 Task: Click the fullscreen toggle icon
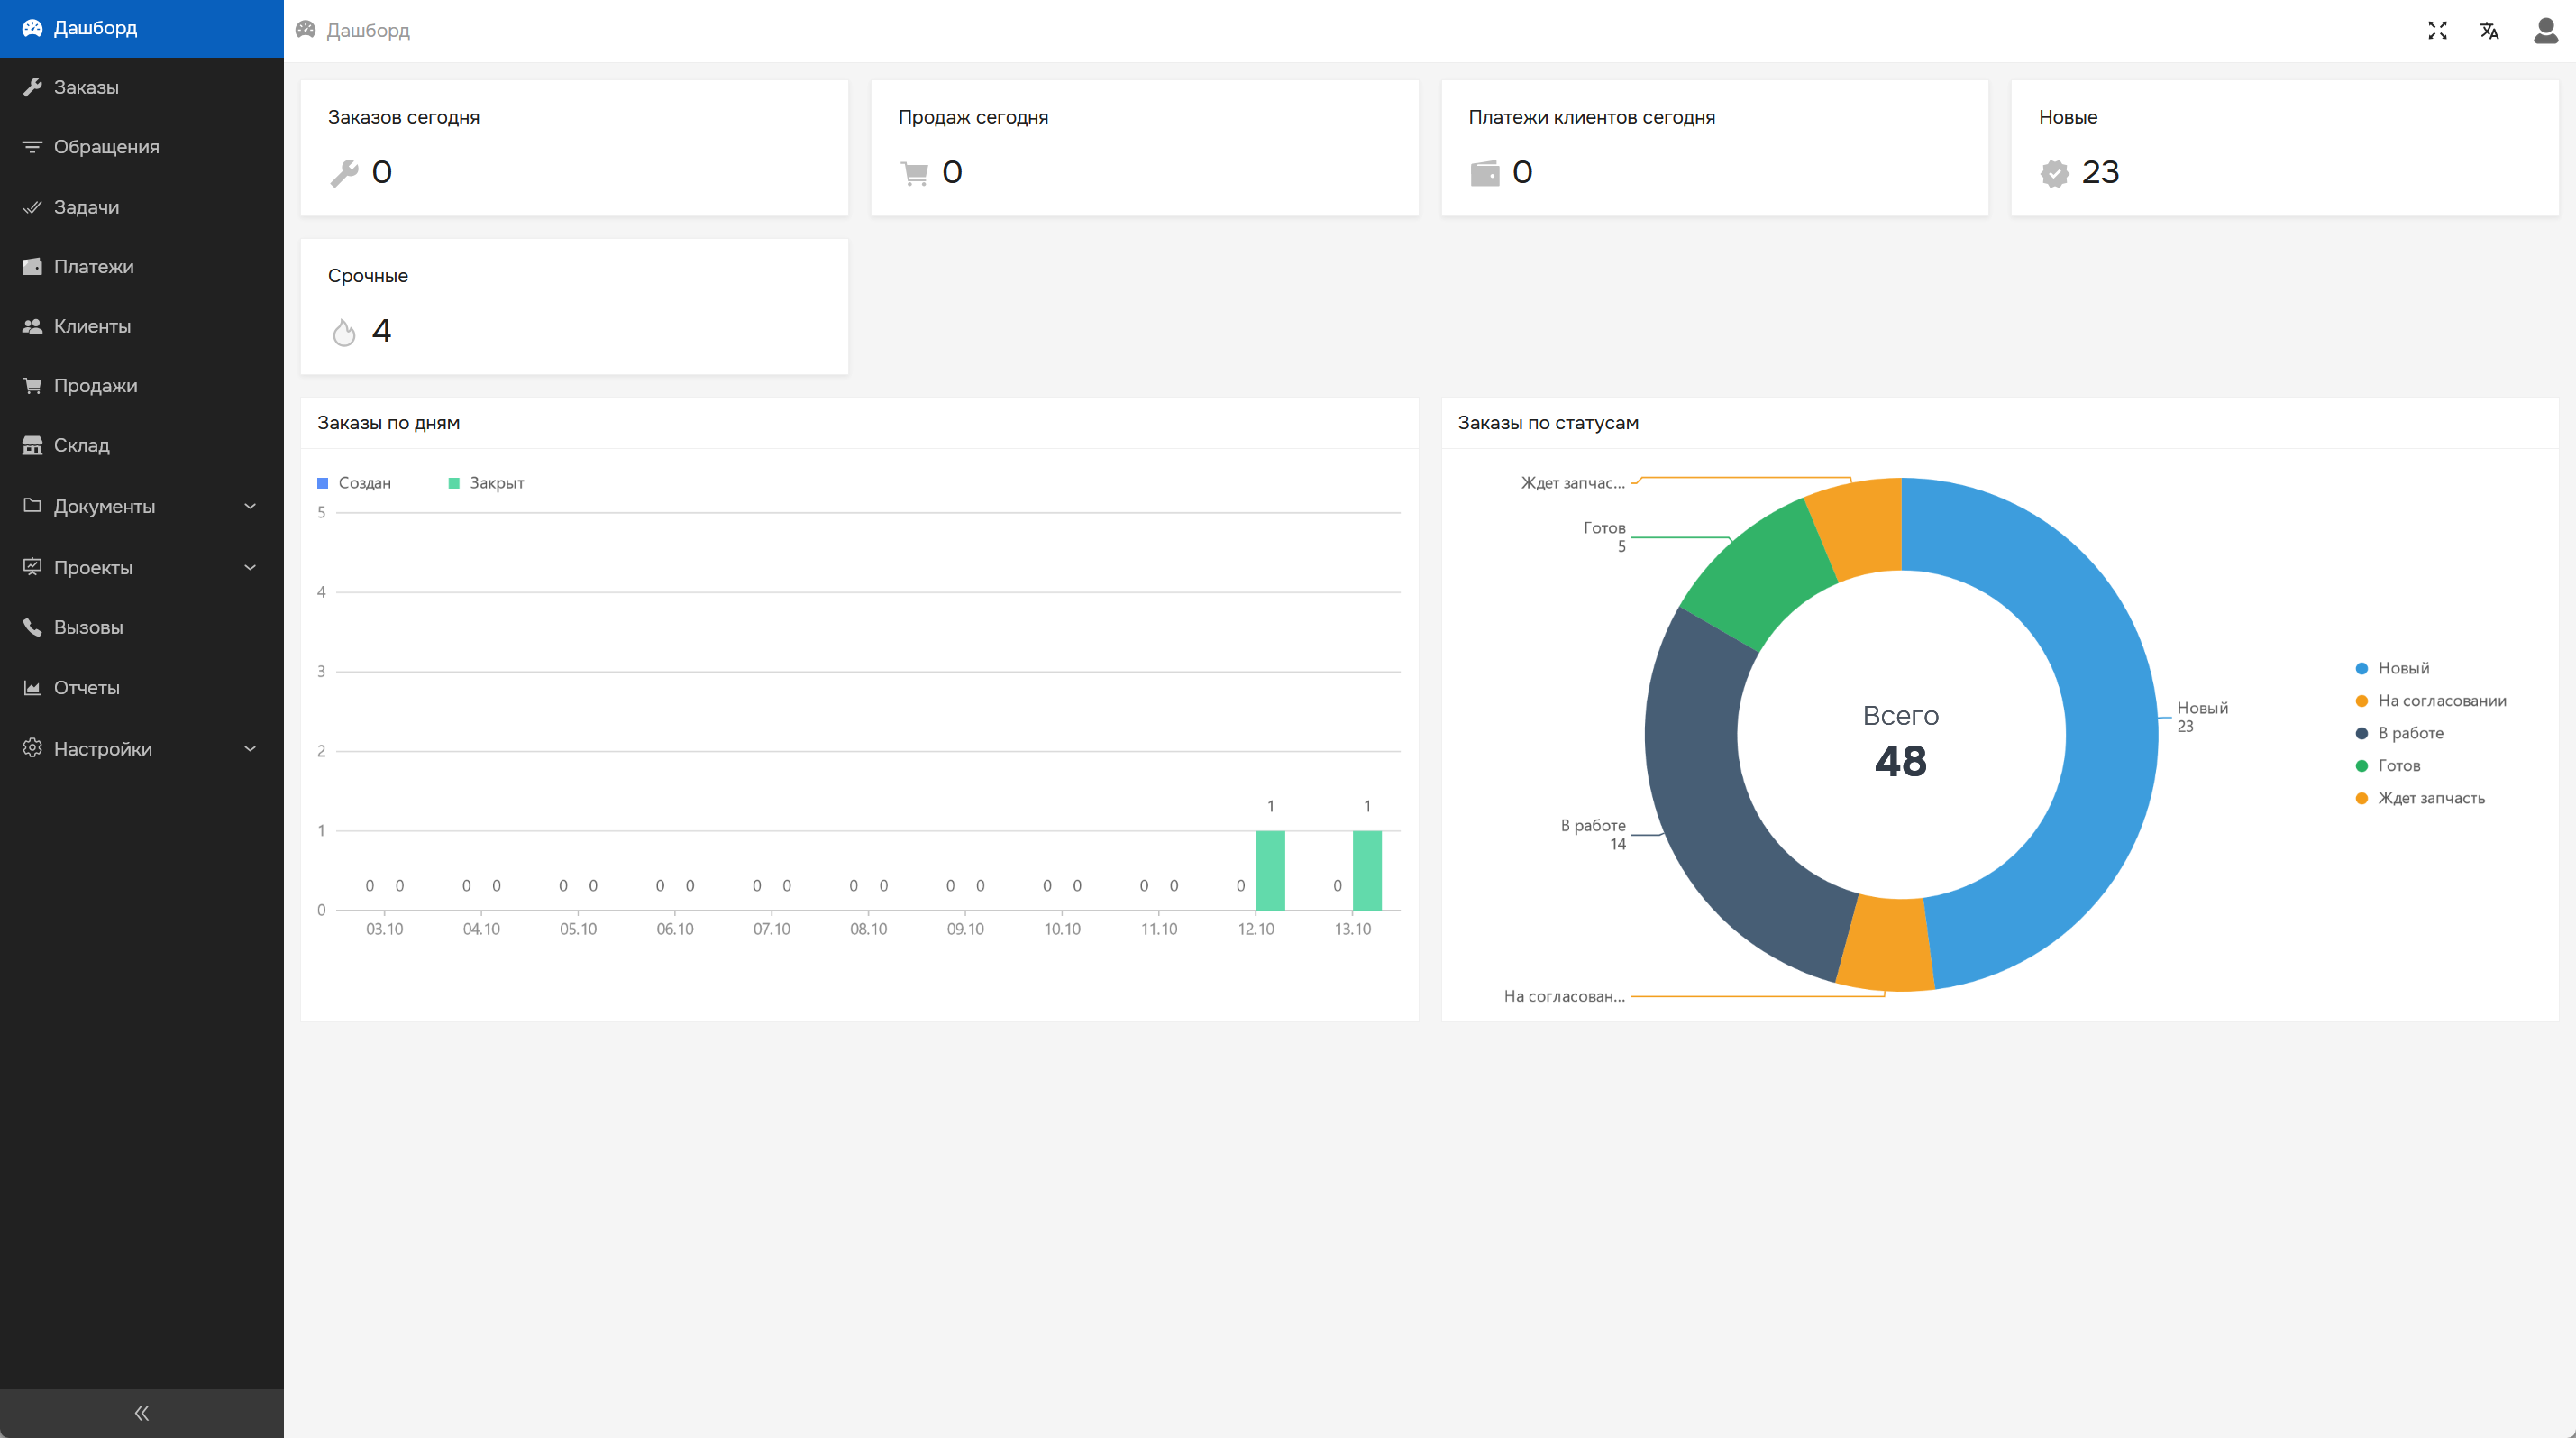[2437, 30]
